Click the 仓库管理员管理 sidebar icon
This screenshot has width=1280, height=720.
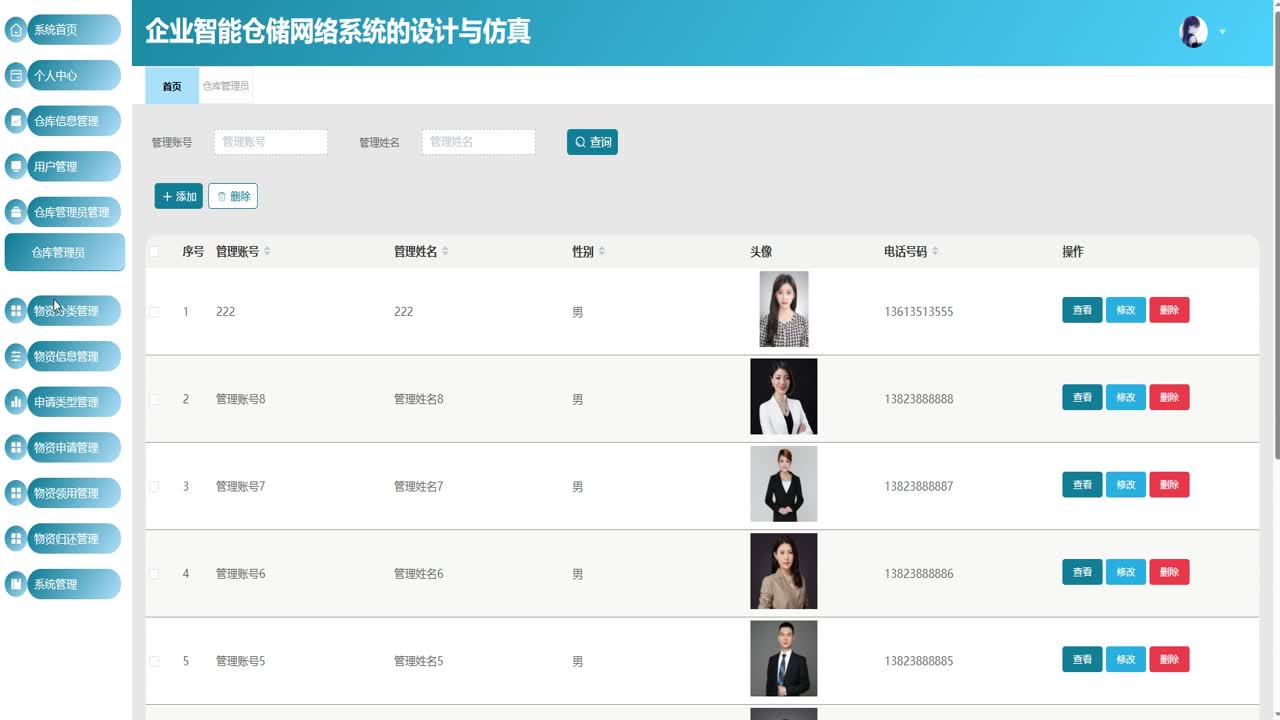(x=16, y=212)
